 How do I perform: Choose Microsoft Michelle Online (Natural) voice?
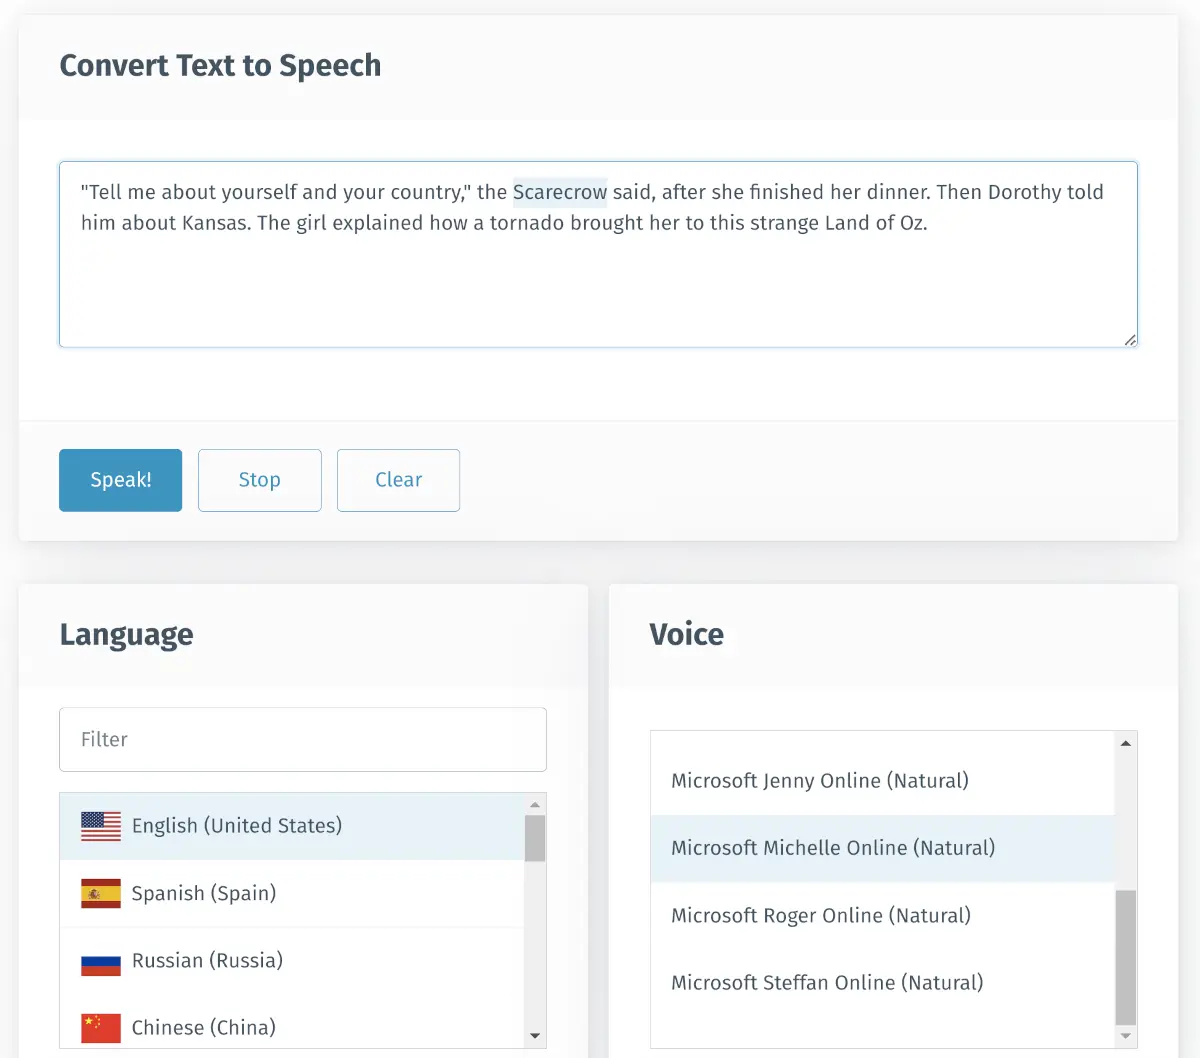click(882, 848)
